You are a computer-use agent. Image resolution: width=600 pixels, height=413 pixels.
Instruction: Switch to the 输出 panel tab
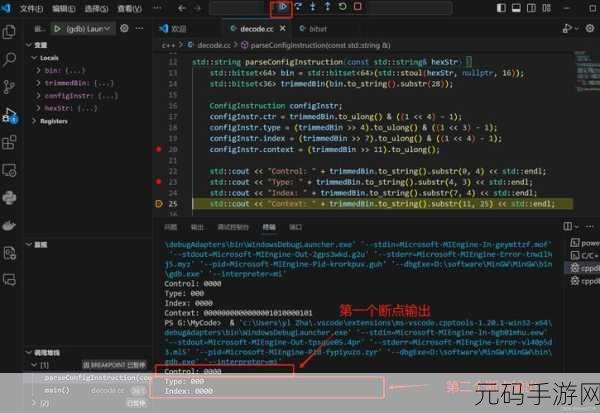click(x=197, y=227)
